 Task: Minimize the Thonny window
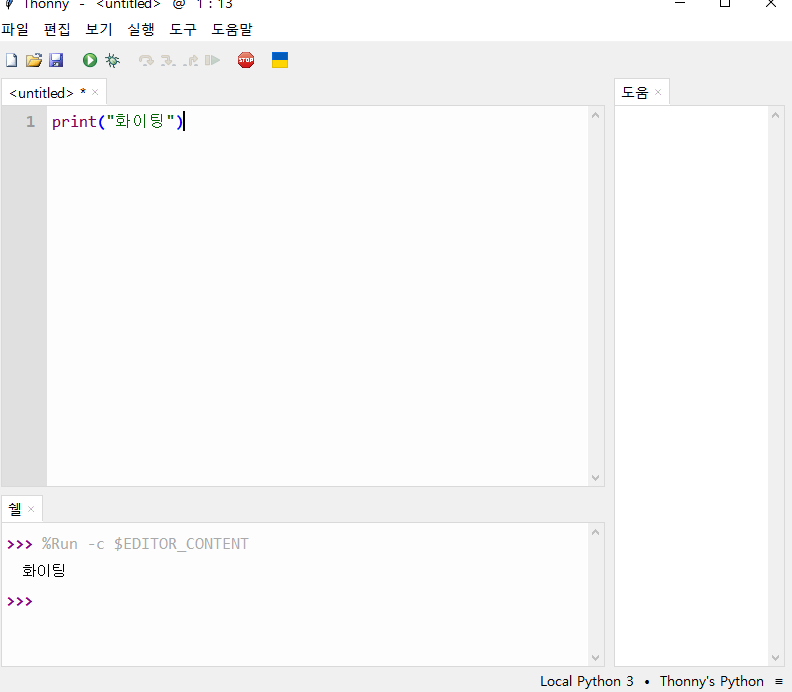pos(680,3)
